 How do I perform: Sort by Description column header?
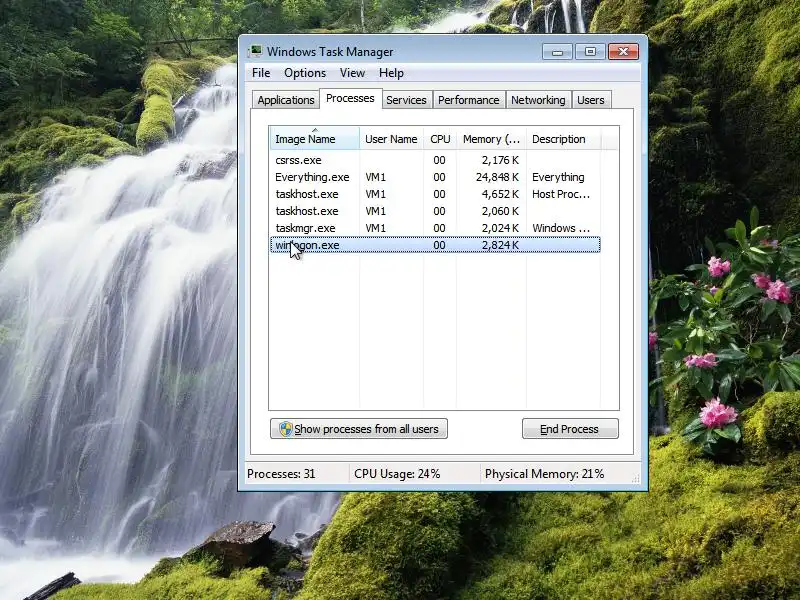(x=563, y=139)
